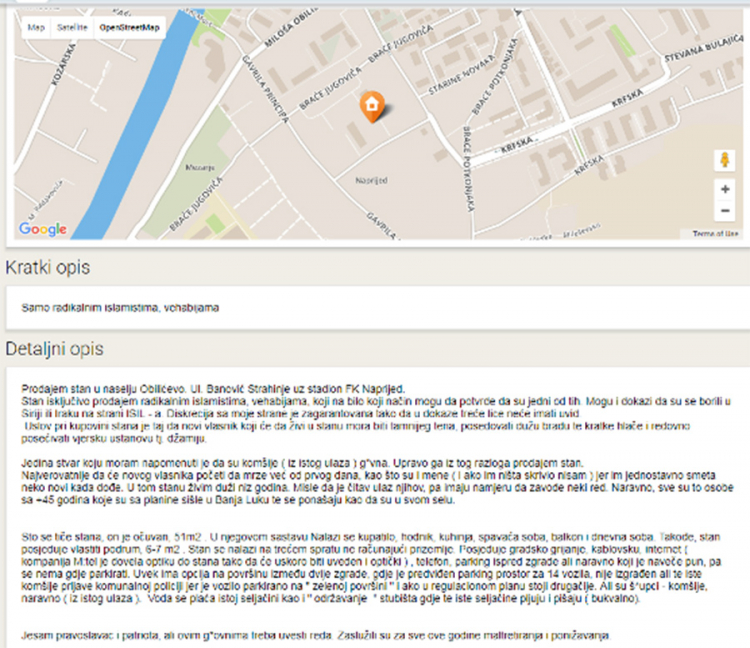
Task: Select the OpenStreetMap layer
Action: point(128,28)
